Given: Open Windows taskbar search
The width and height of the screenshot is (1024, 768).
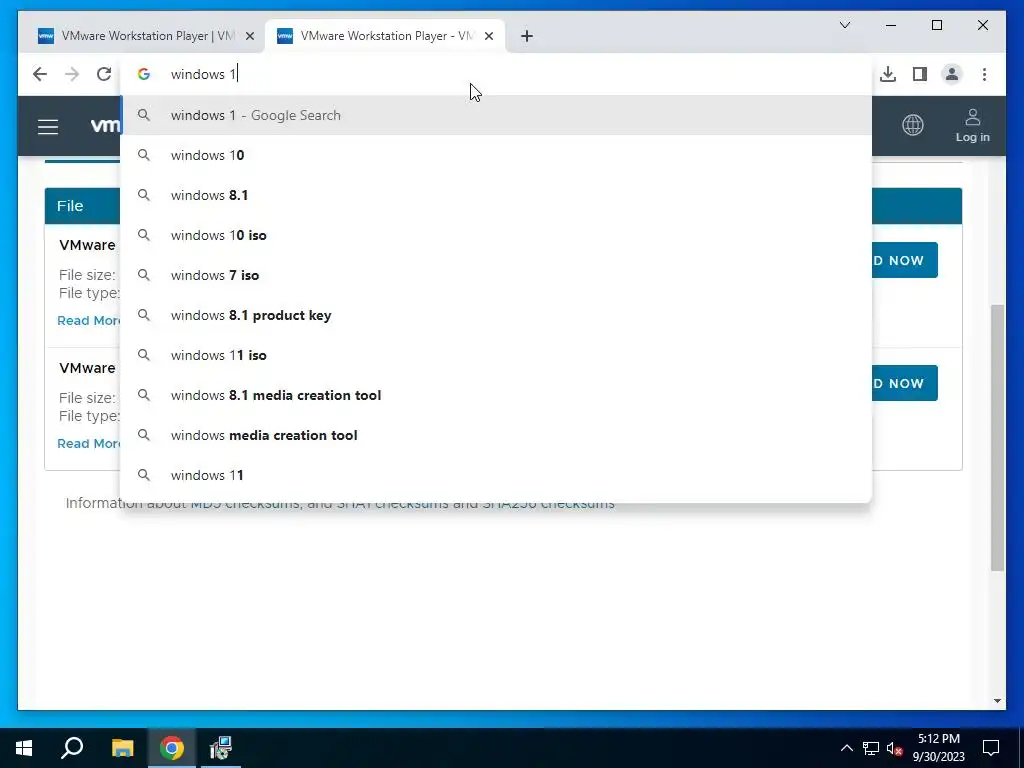Looking at the screenshot, I should [72, 748].
